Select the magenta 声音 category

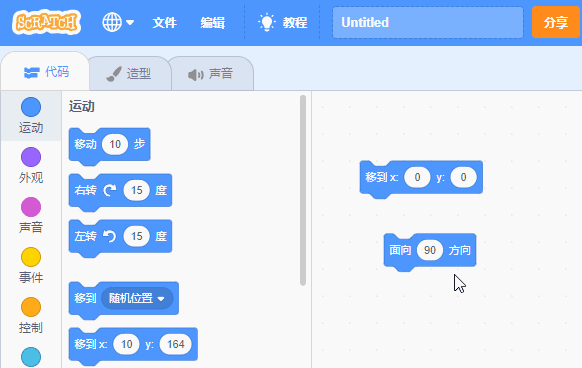pyautogui.click(x=31, y=215)
